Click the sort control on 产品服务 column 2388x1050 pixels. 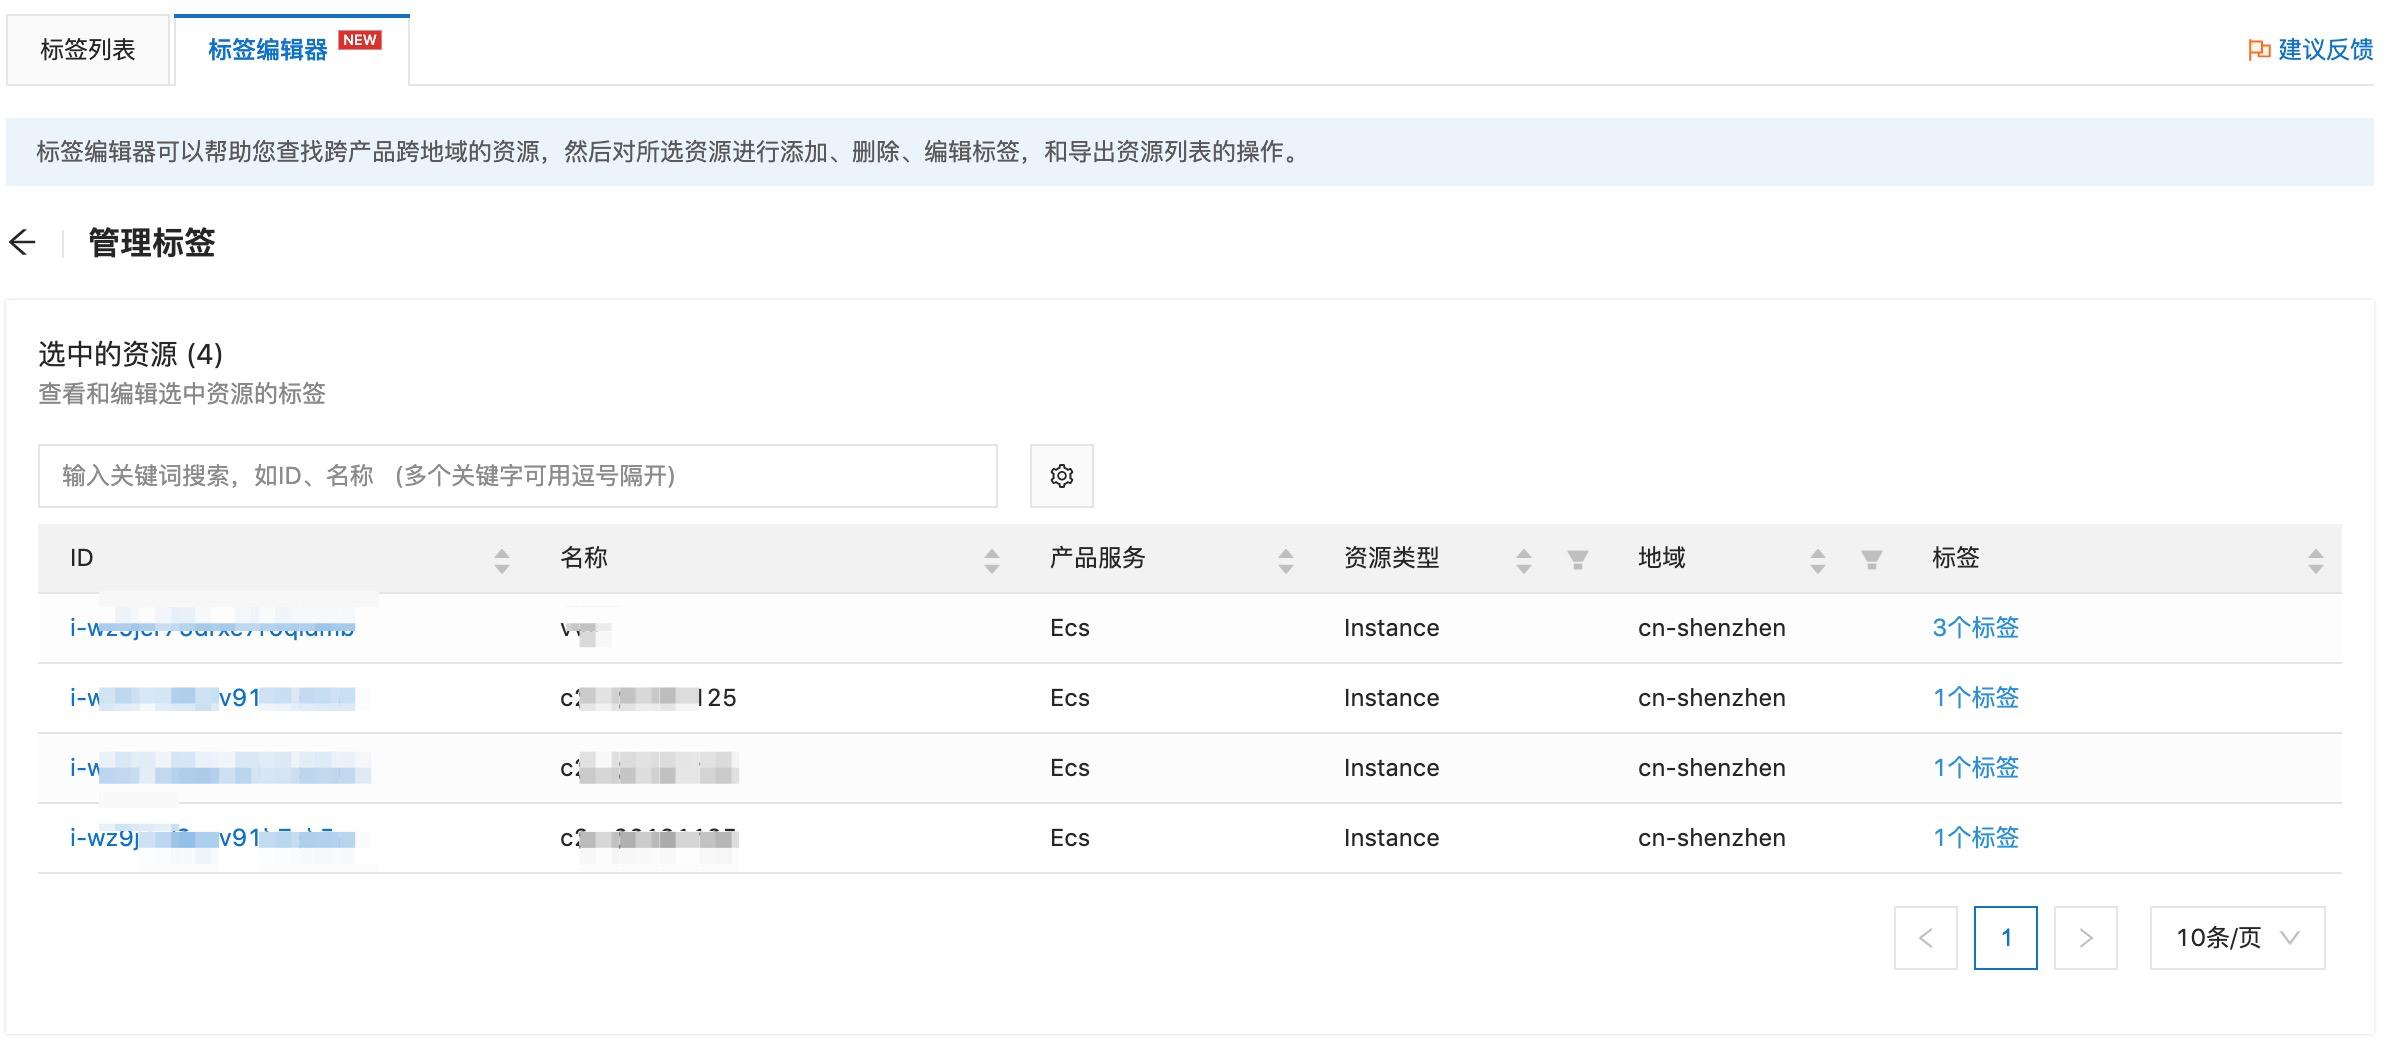1284,561
